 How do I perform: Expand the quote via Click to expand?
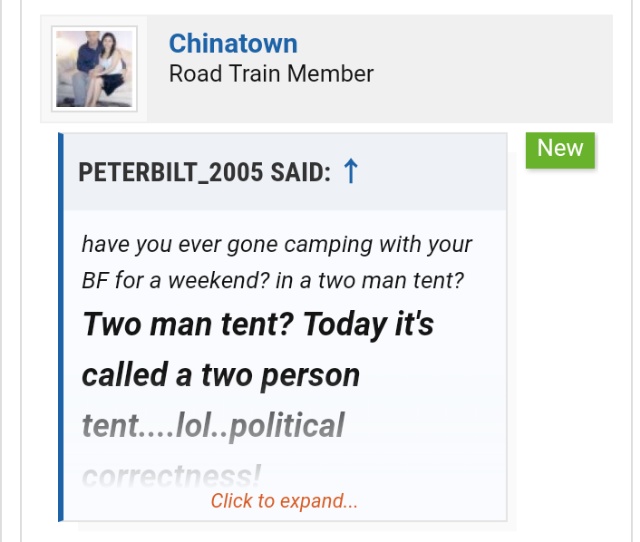click(284, 501)
